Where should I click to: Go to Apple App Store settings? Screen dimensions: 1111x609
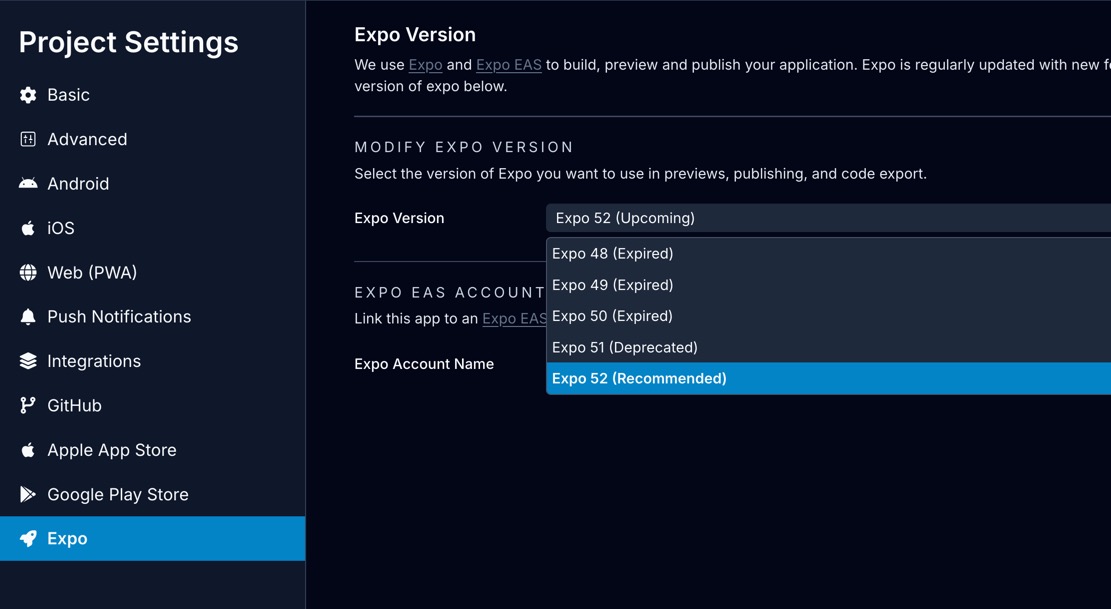(152, 450)
